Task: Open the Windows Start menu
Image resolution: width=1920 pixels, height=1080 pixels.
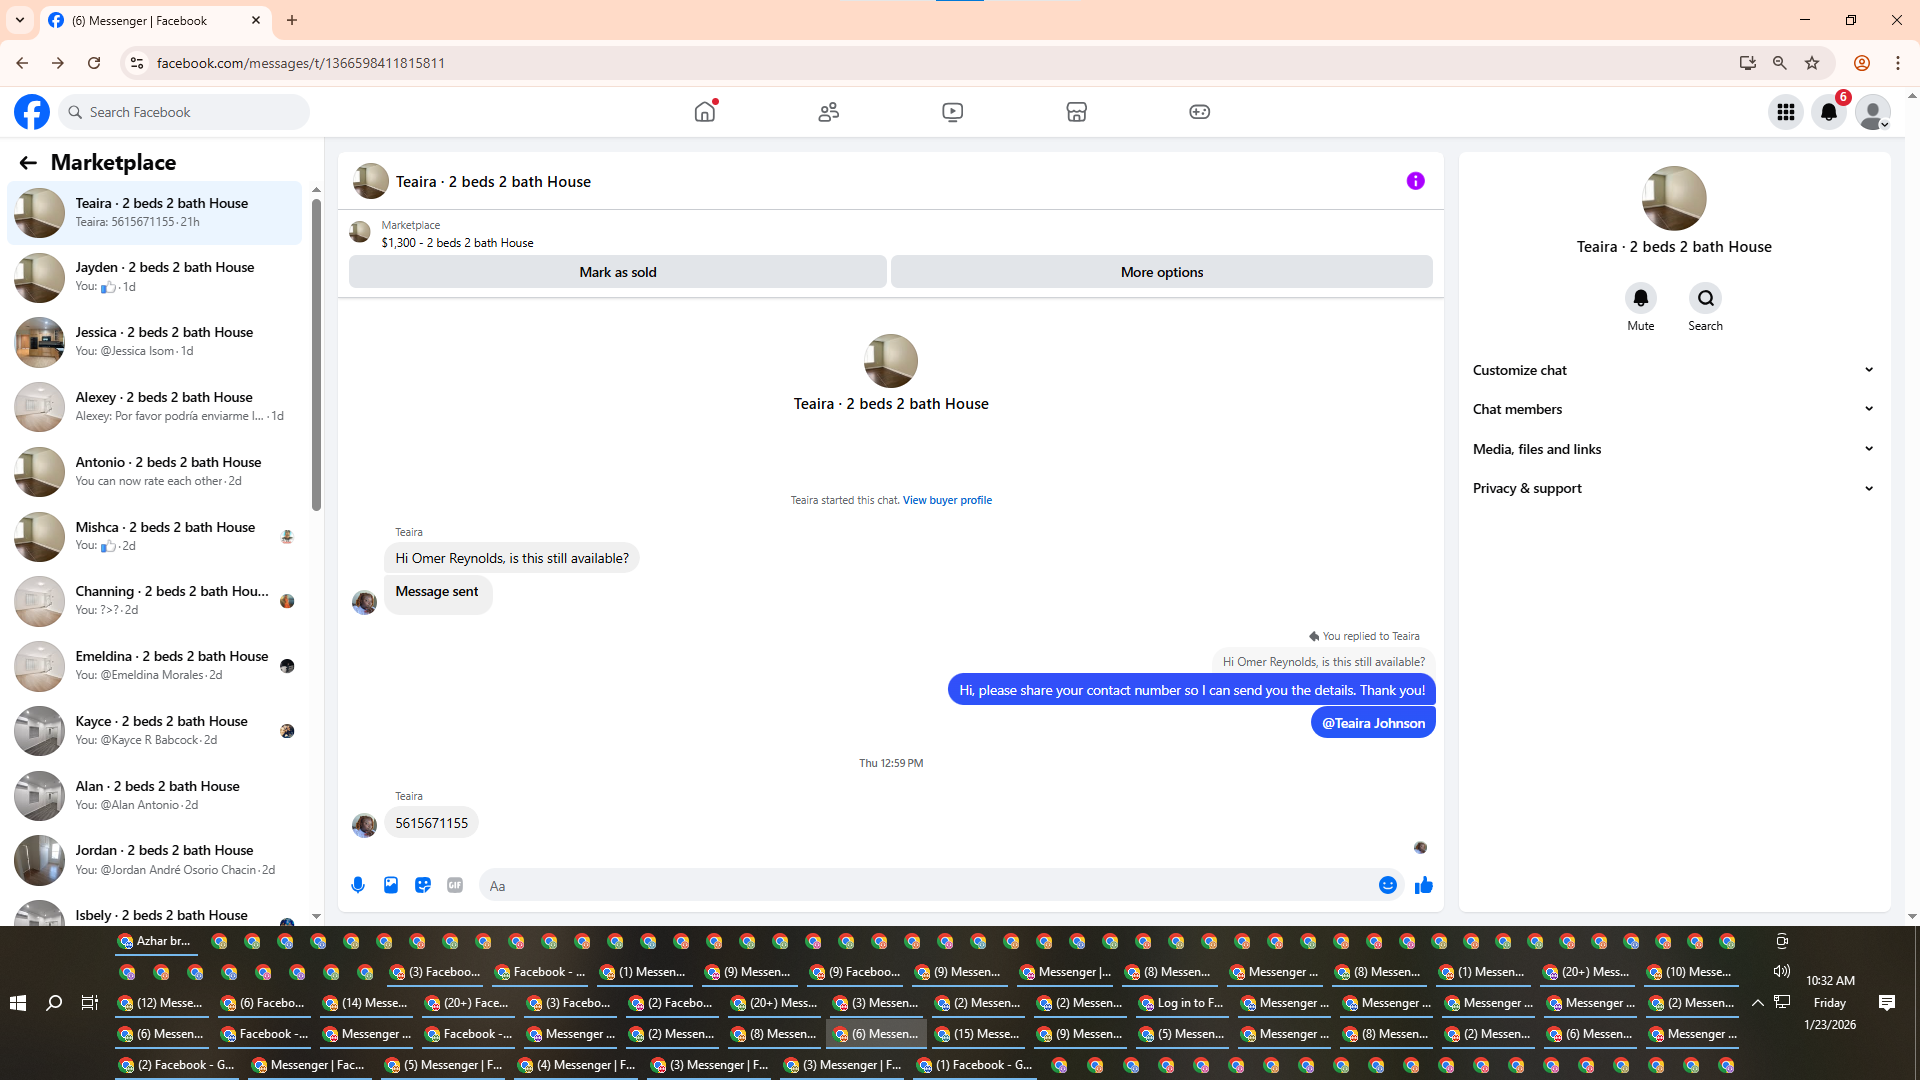Action: point(18,1002)
